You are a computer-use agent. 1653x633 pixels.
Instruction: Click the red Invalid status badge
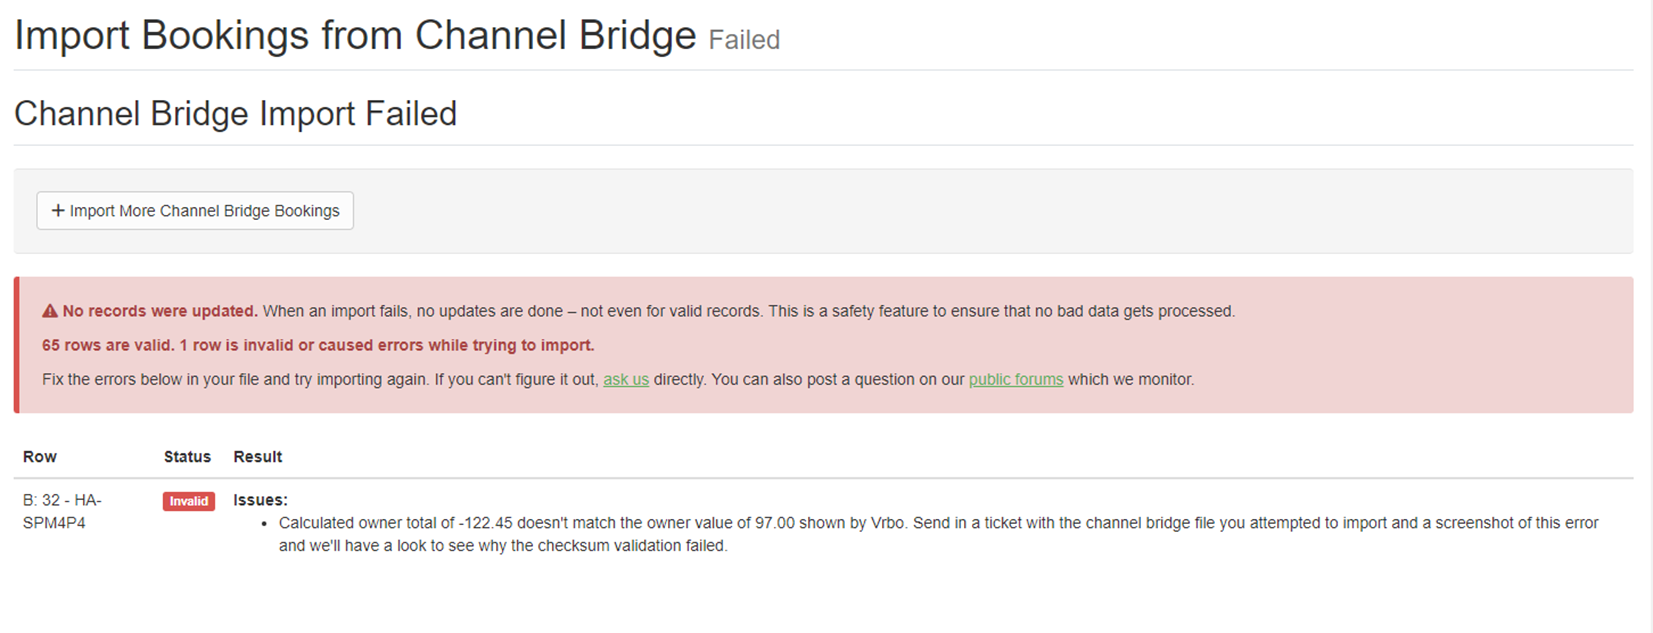click(188, 501)
